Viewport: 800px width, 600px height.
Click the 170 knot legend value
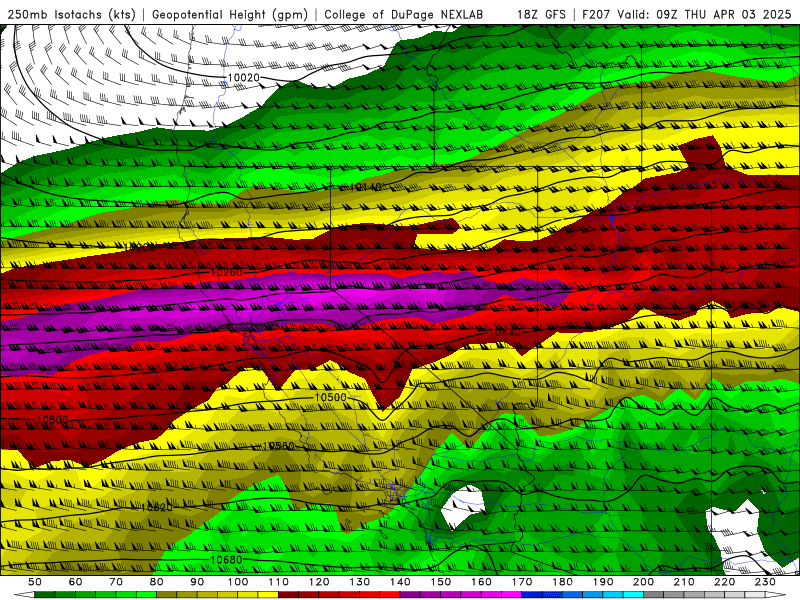coord(522,582)
